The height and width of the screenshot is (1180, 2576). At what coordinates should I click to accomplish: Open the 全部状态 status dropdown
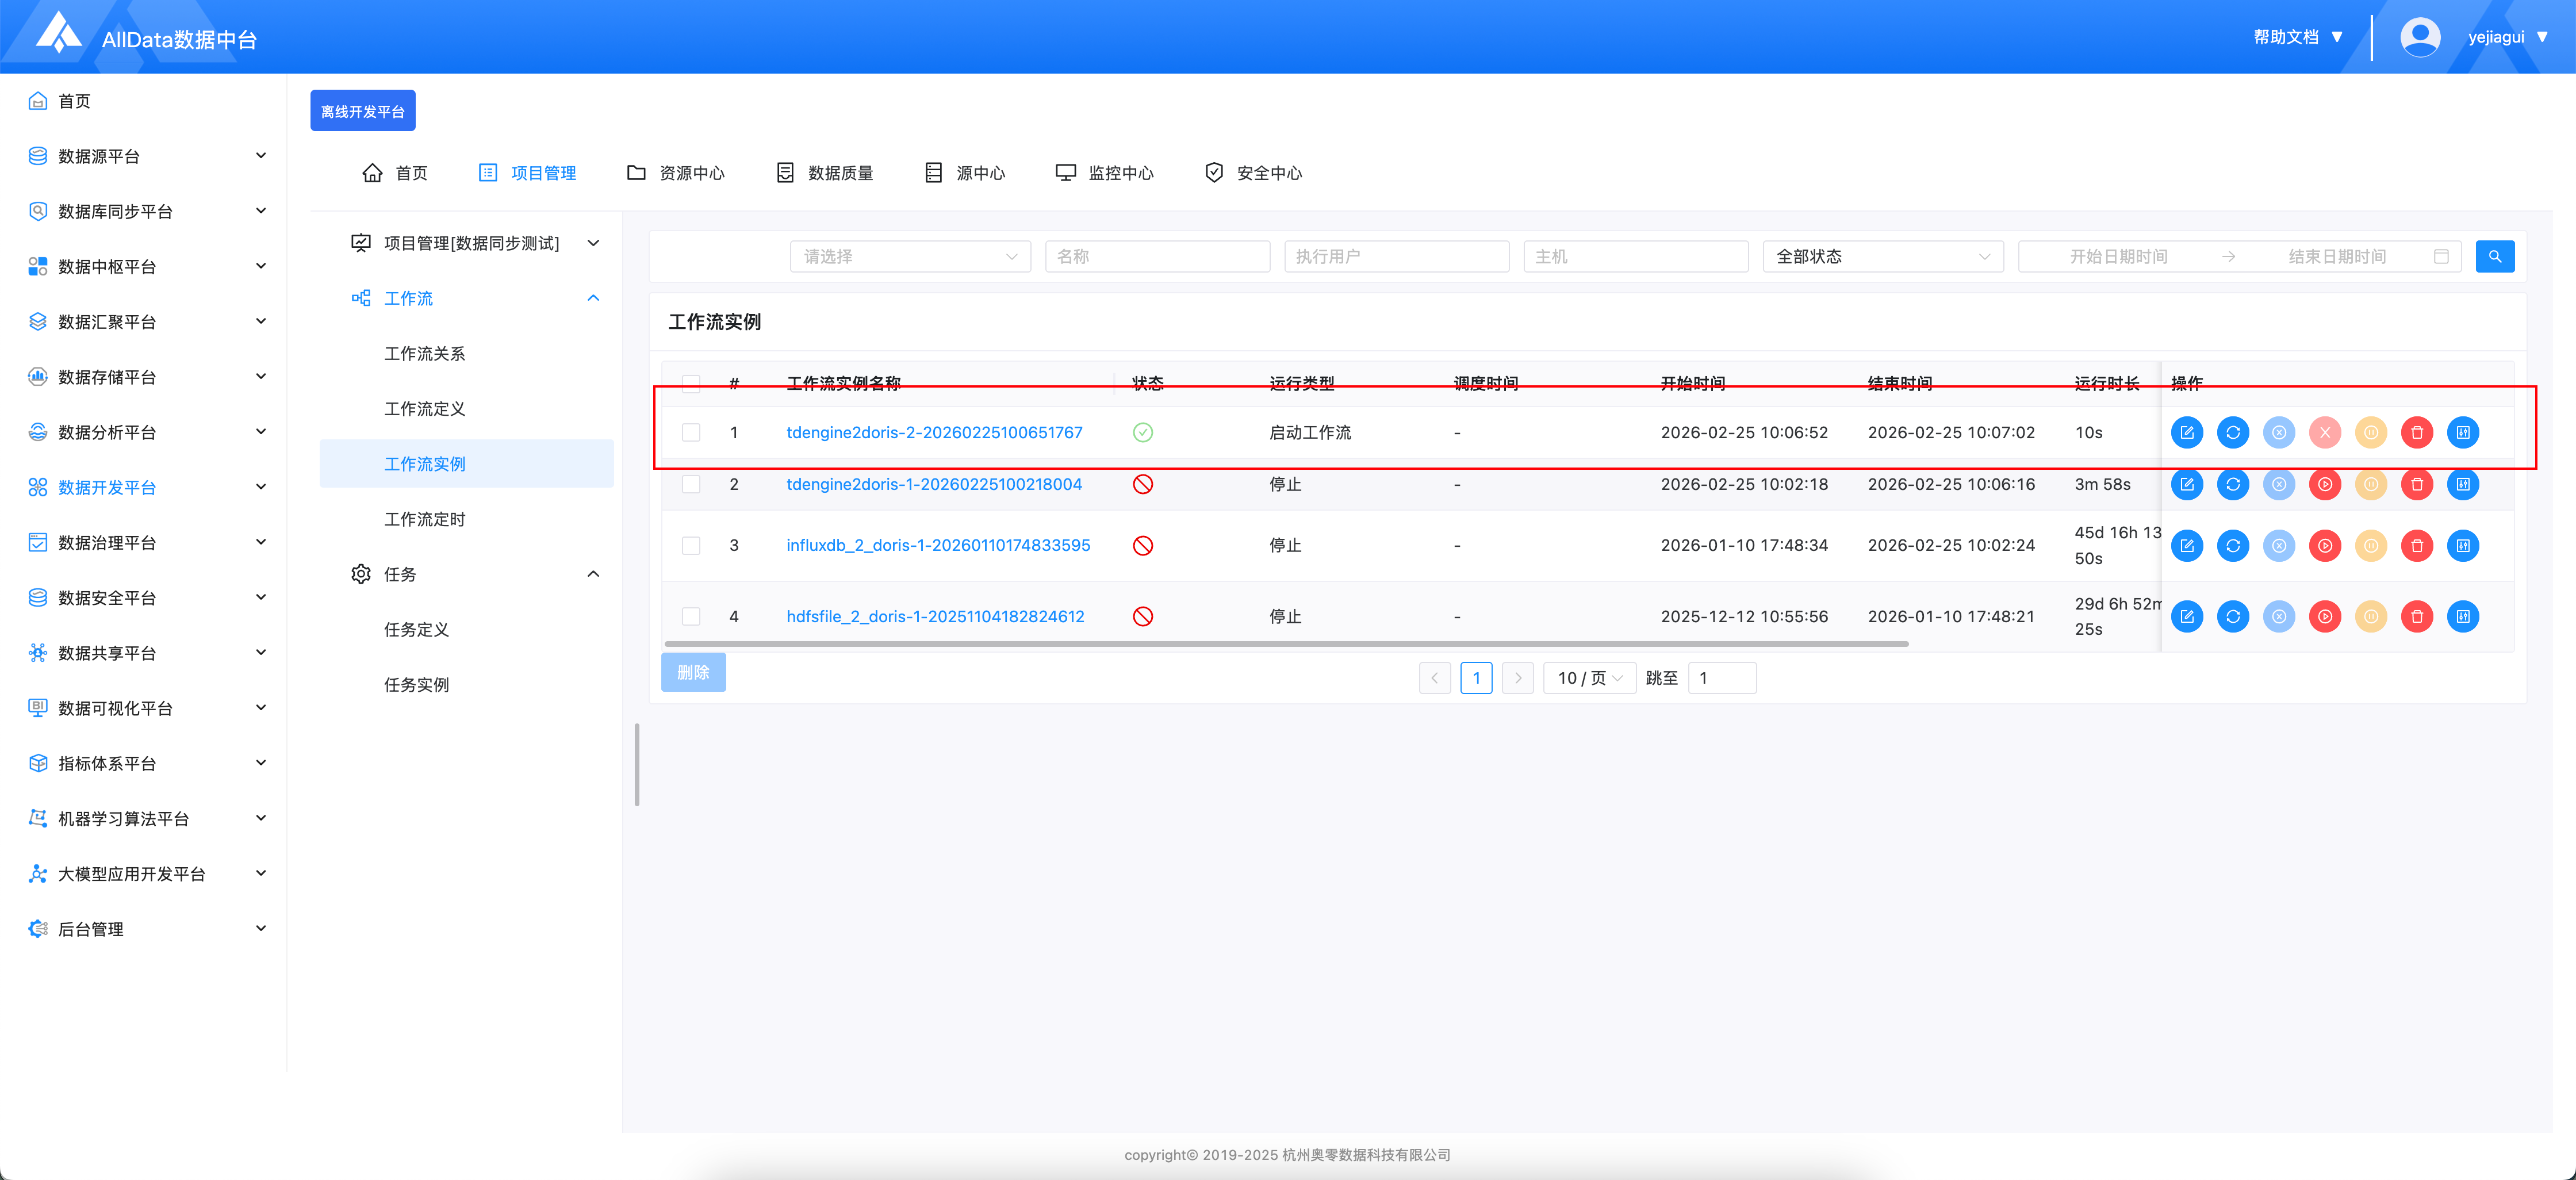coord(1882,257)
